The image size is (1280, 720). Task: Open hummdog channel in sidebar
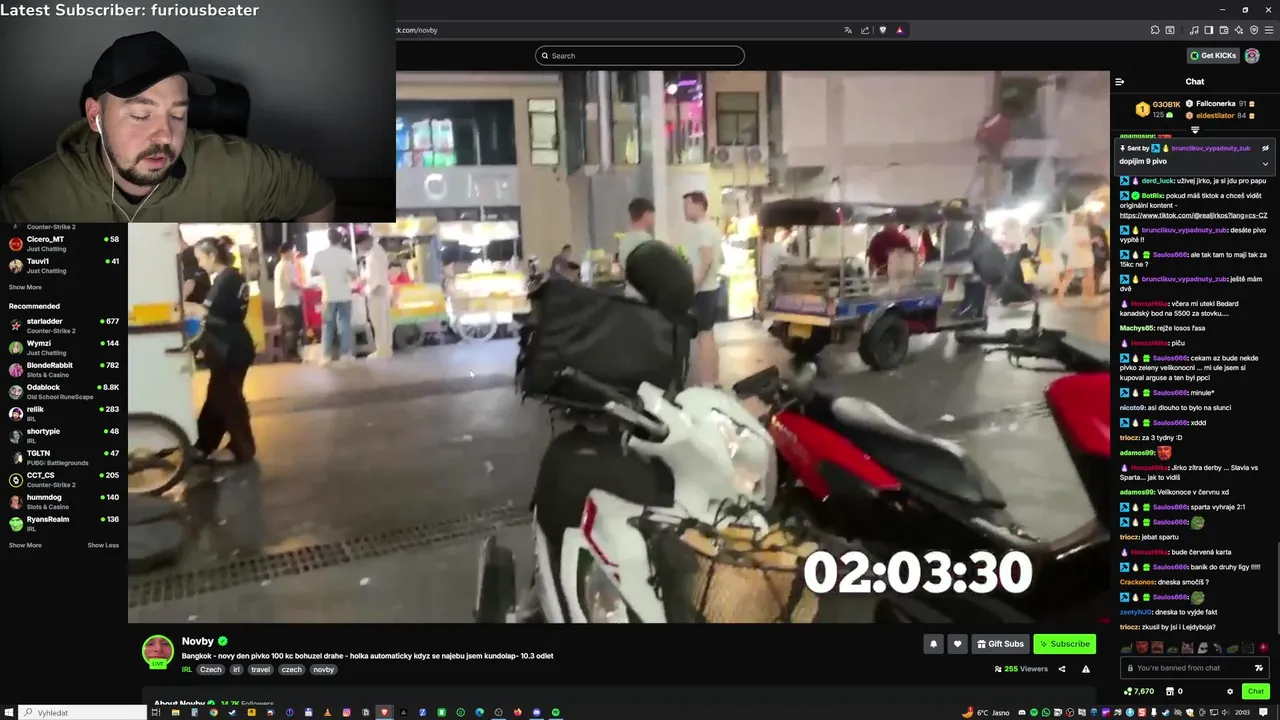pos(64,501)
